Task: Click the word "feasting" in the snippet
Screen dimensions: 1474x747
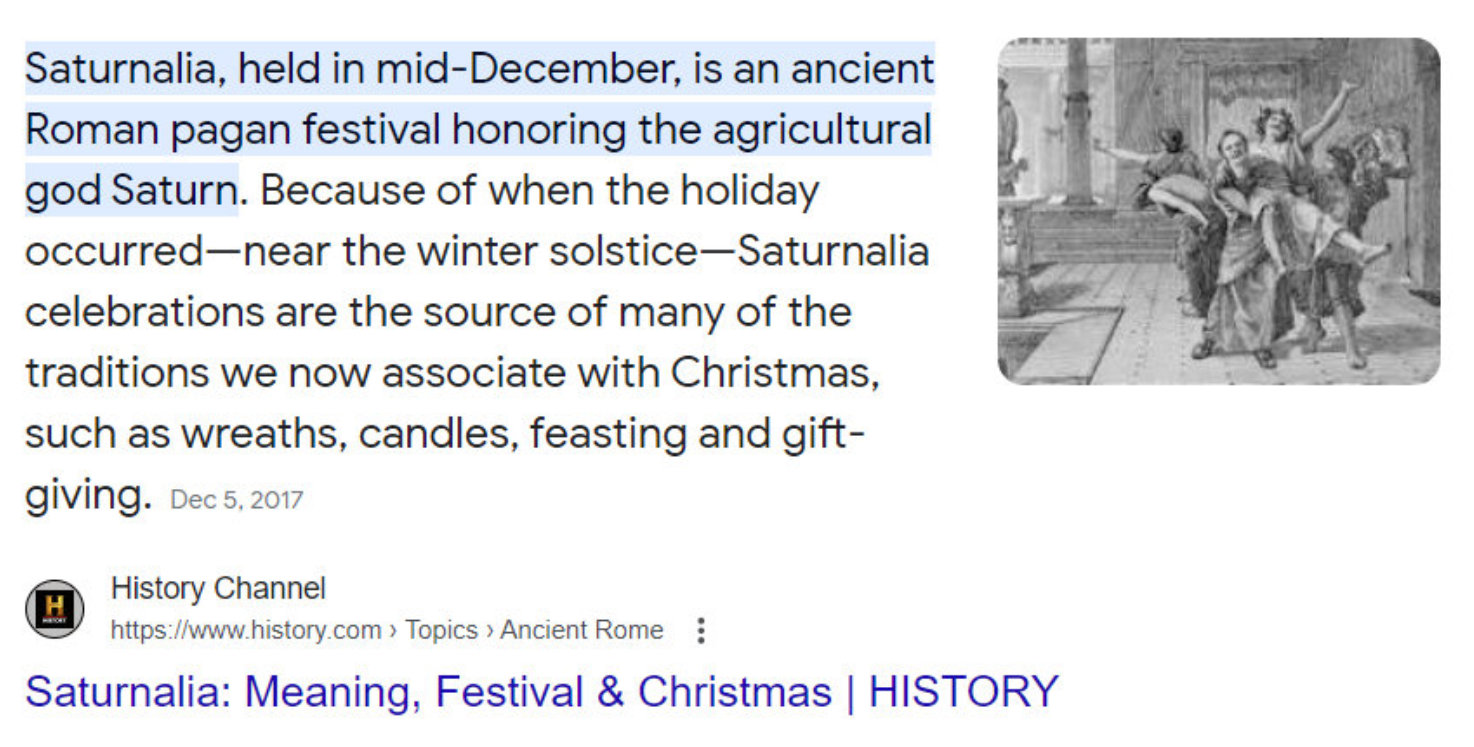Action: 612,434
